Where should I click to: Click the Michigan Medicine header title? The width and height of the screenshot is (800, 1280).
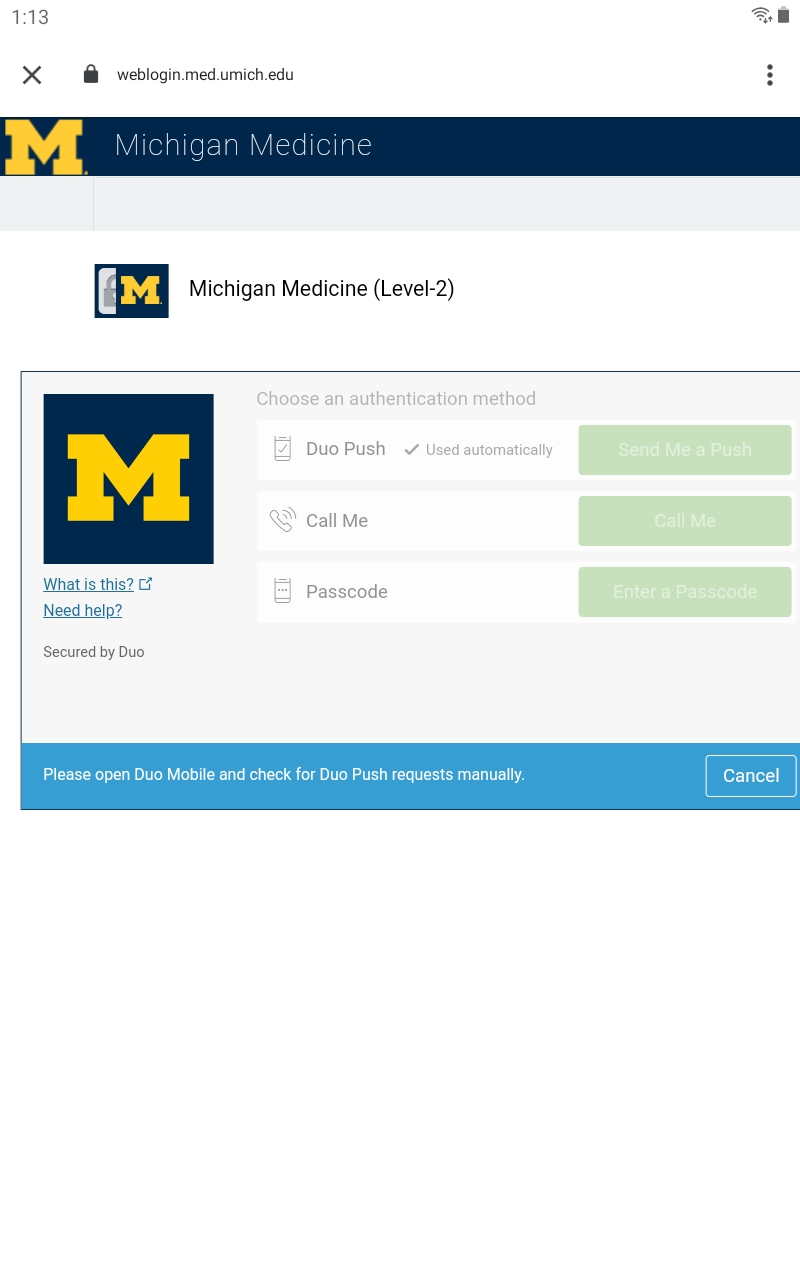coord(243,146)
